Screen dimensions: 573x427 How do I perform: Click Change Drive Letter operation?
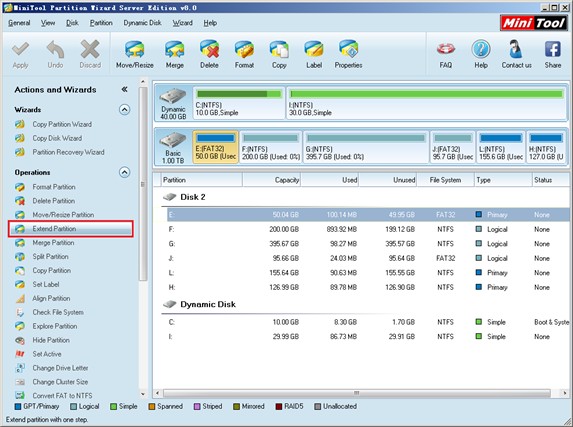(x=60, y=368)
